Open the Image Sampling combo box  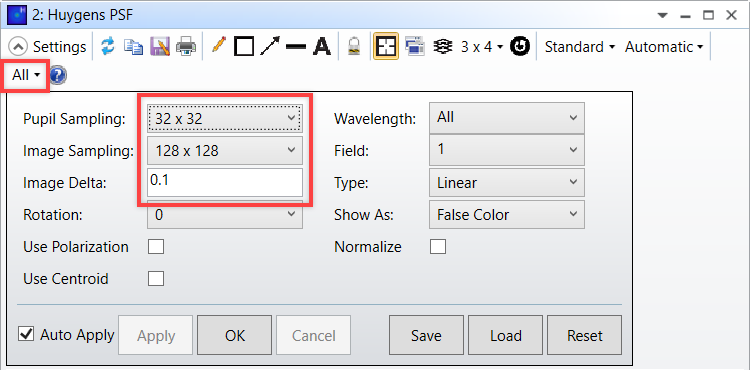[x=224, y=151]
